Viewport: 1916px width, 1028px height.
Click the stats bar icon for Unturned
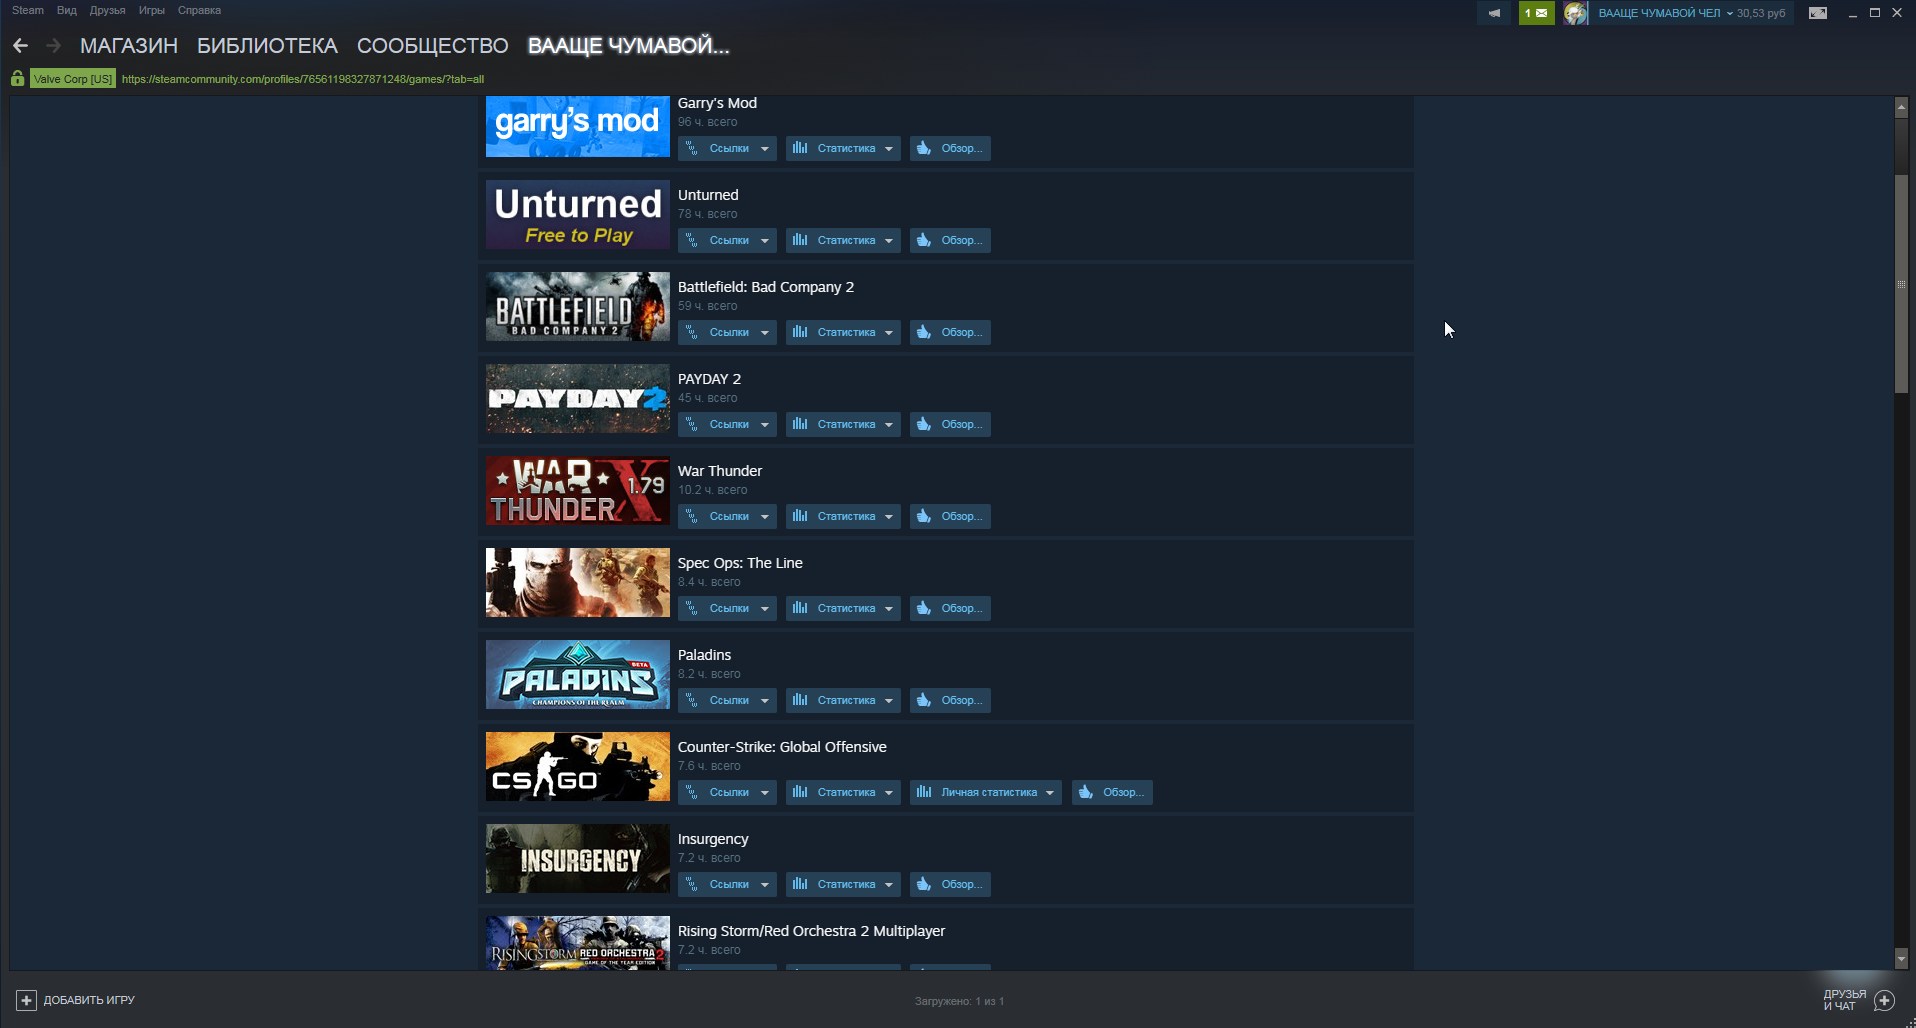coord(800,240)
